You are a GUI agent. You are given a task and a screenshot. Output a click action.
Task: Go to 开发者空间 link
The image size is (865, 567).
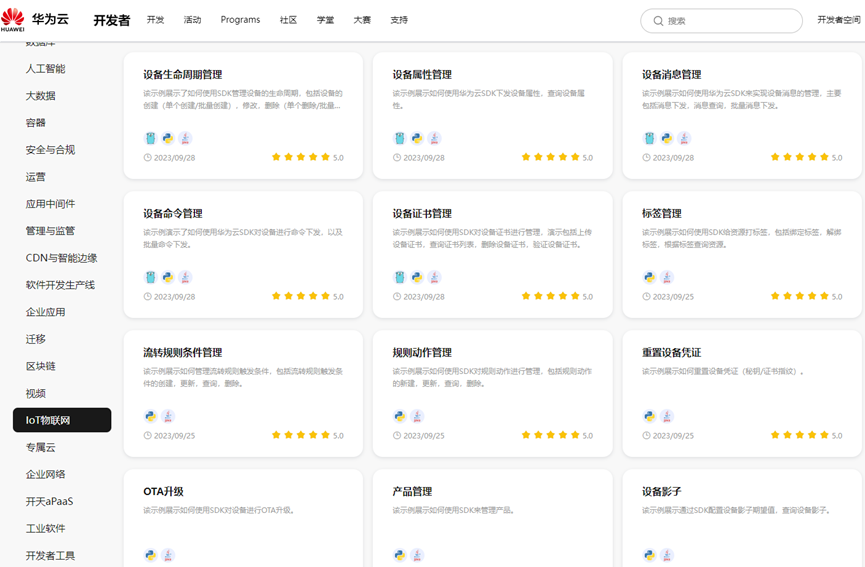click(x=839, y=20)
